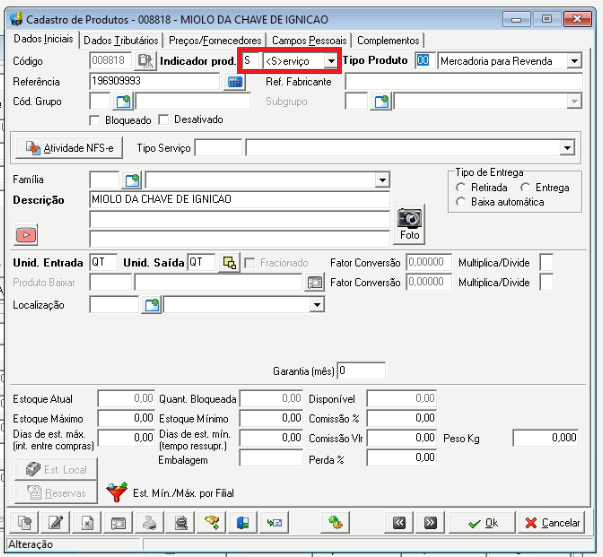Select the Entrega radio button
This screenshot has width=603, height=557.
pos(525,188)
